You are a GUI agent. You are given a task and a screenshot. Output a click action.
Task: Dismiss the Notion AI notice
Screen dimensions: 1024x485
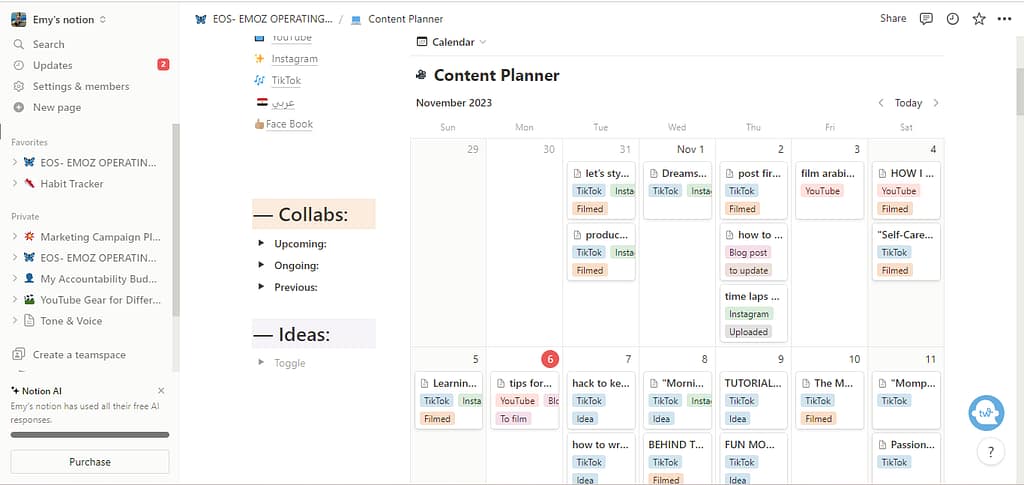pyautogui.click(x=162, y=390)
